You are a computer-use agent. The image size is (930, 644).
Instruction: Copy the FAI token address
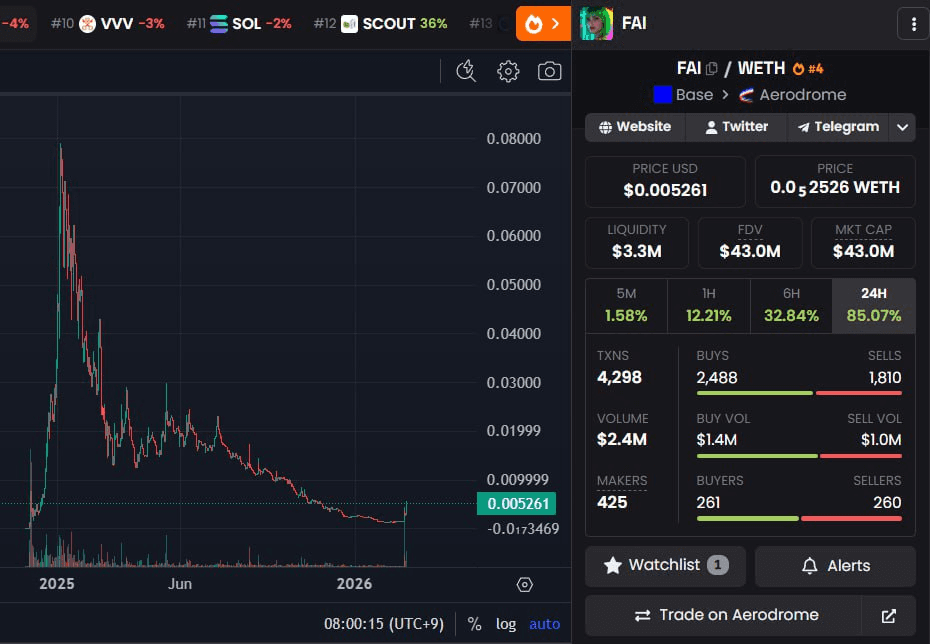(712, 69)
